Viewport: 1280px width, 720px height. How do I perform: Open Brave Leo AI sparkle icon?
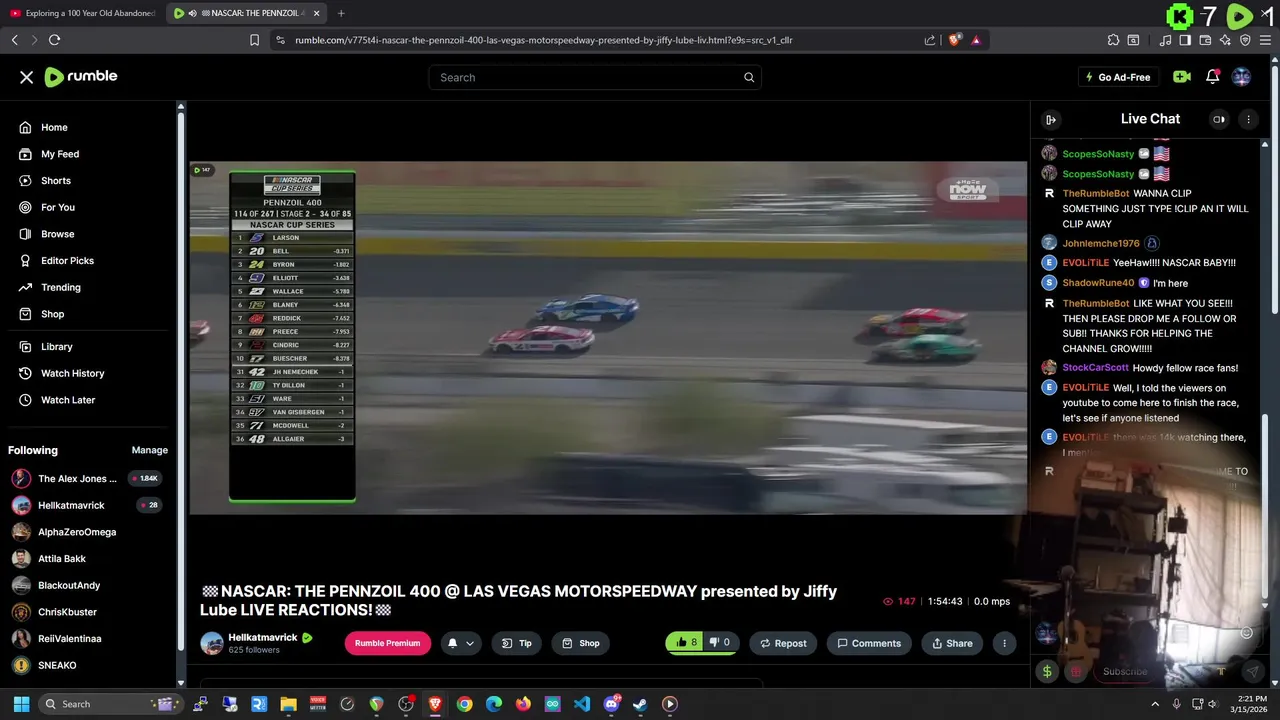[1225, 40]
